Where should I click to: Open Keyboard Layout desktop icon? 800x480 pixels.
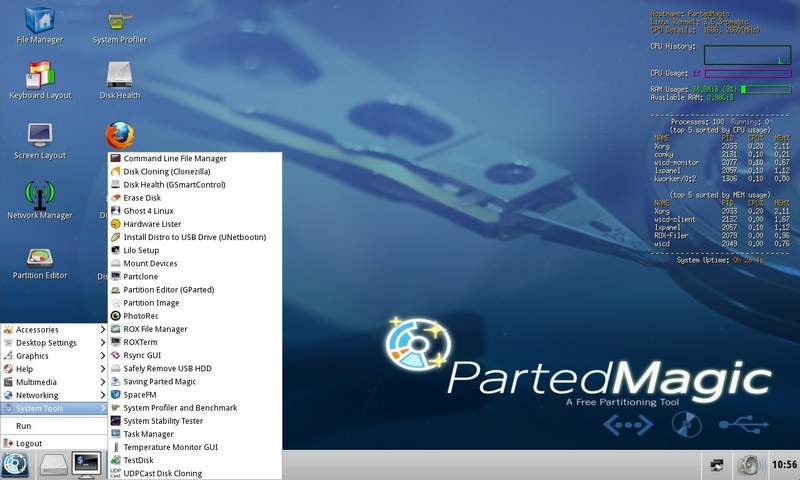40,80
